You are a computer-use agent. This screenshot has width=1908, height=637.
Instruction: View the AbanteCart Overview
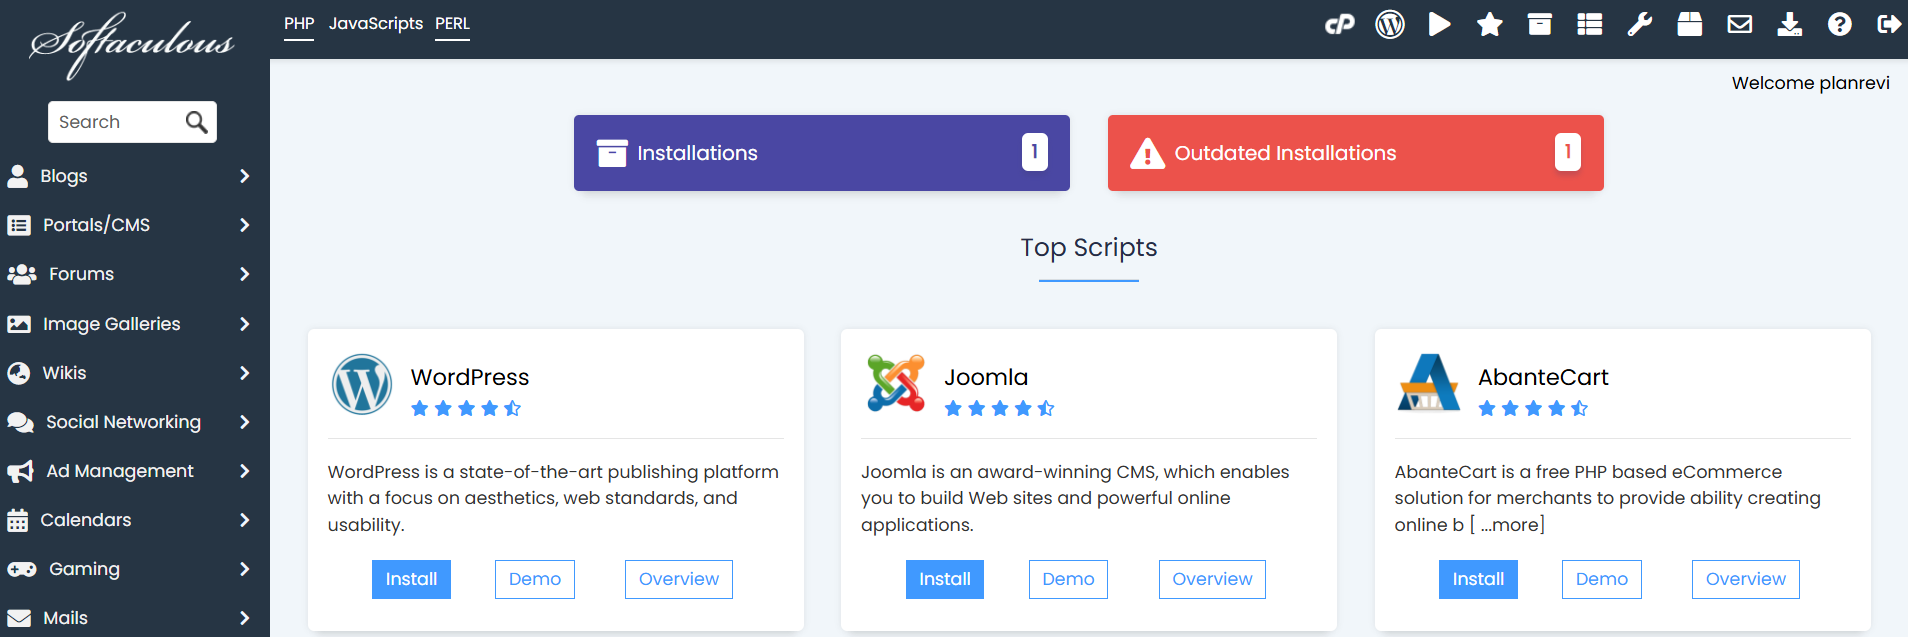(1746, 579)
